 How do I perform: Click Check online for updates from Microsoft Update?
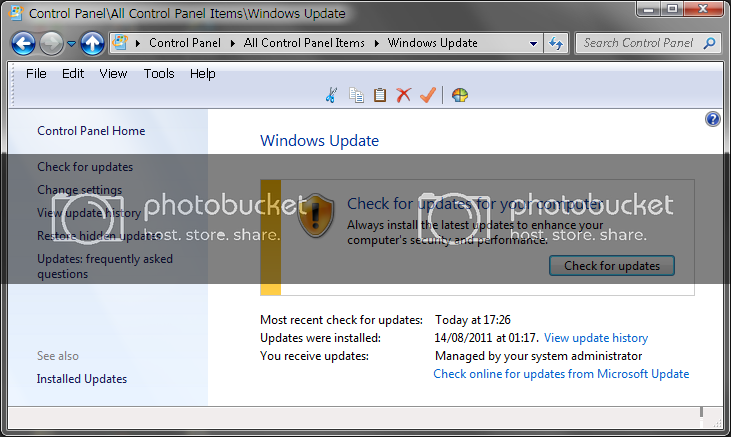coord(561,374)
